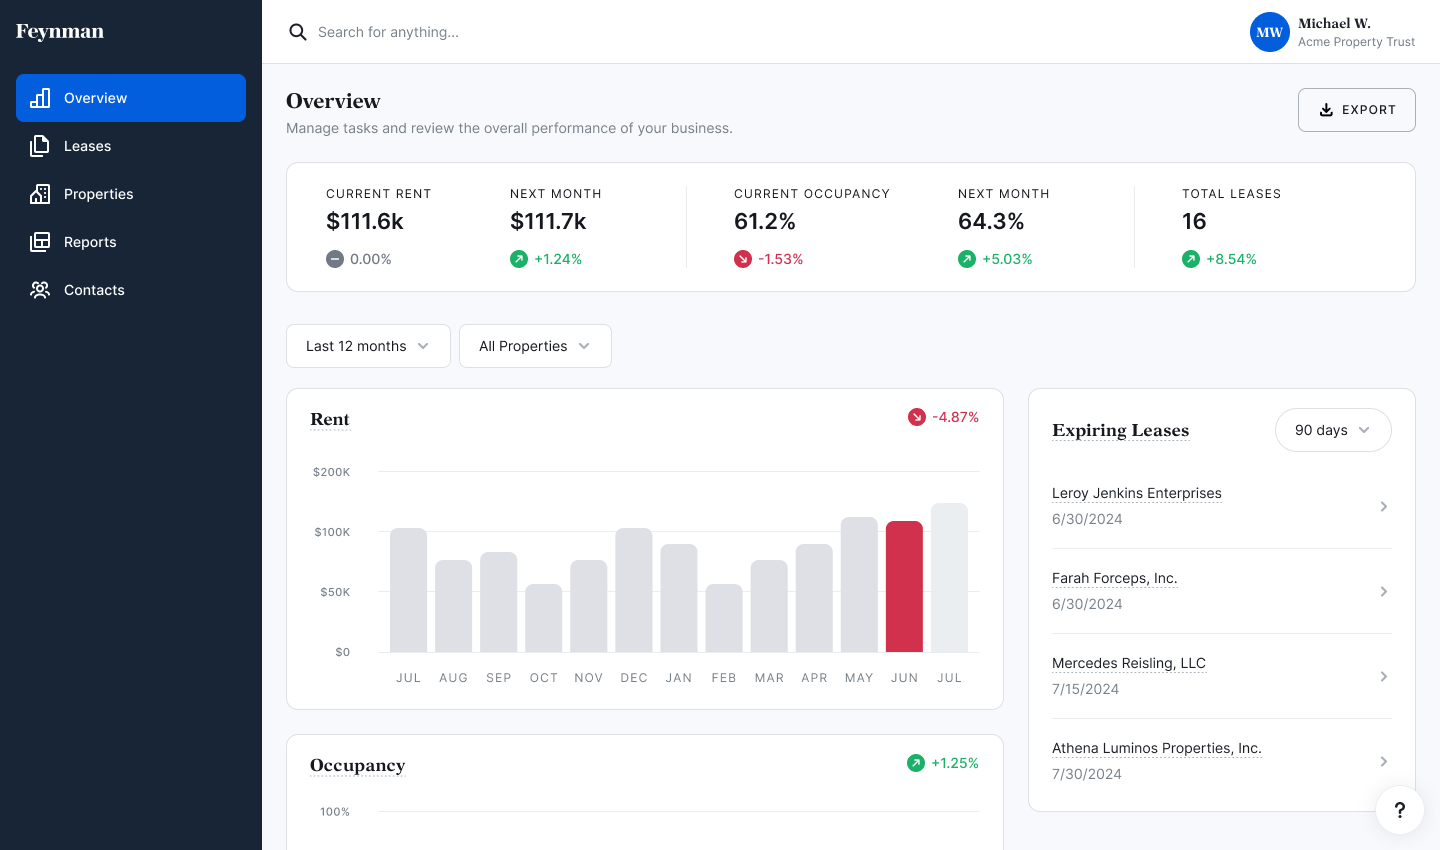
Task: Open the Last 12 months dropdown
Action: tap(368, 345)
